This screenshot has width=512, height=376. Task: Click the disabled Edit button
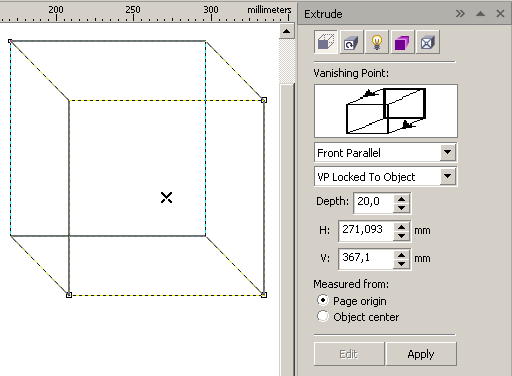coord(349,354)
